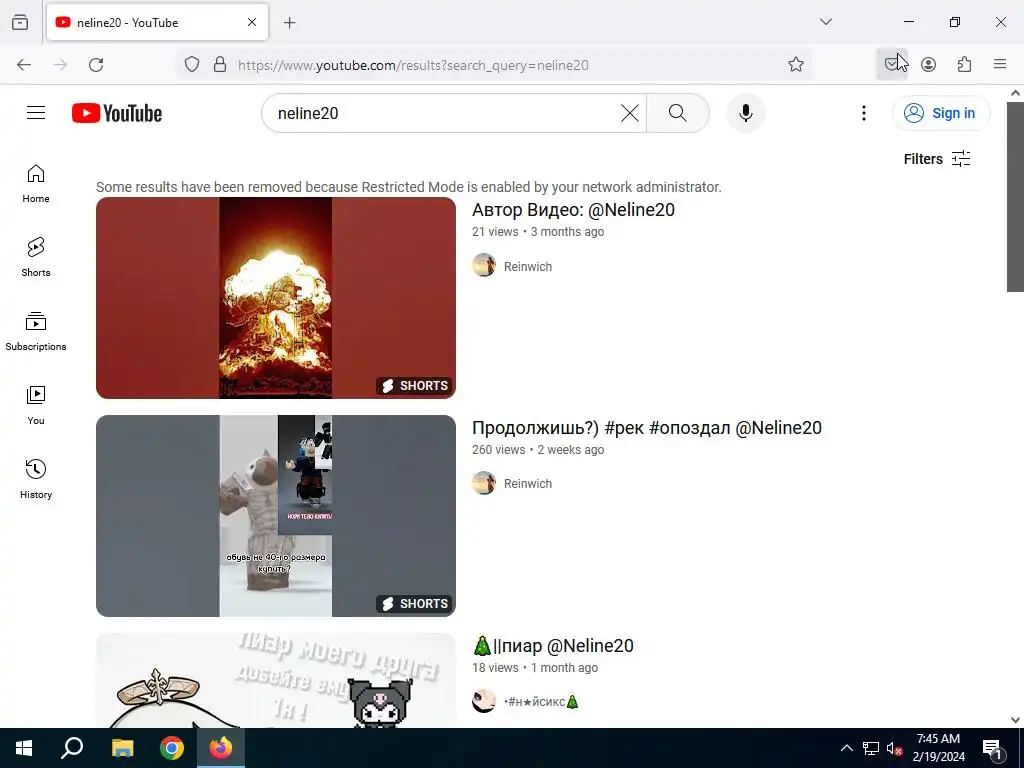Image resolution: width=1024 pixels, height=768 pixels.
Task: Open the notifications action center
Action: 993,749
